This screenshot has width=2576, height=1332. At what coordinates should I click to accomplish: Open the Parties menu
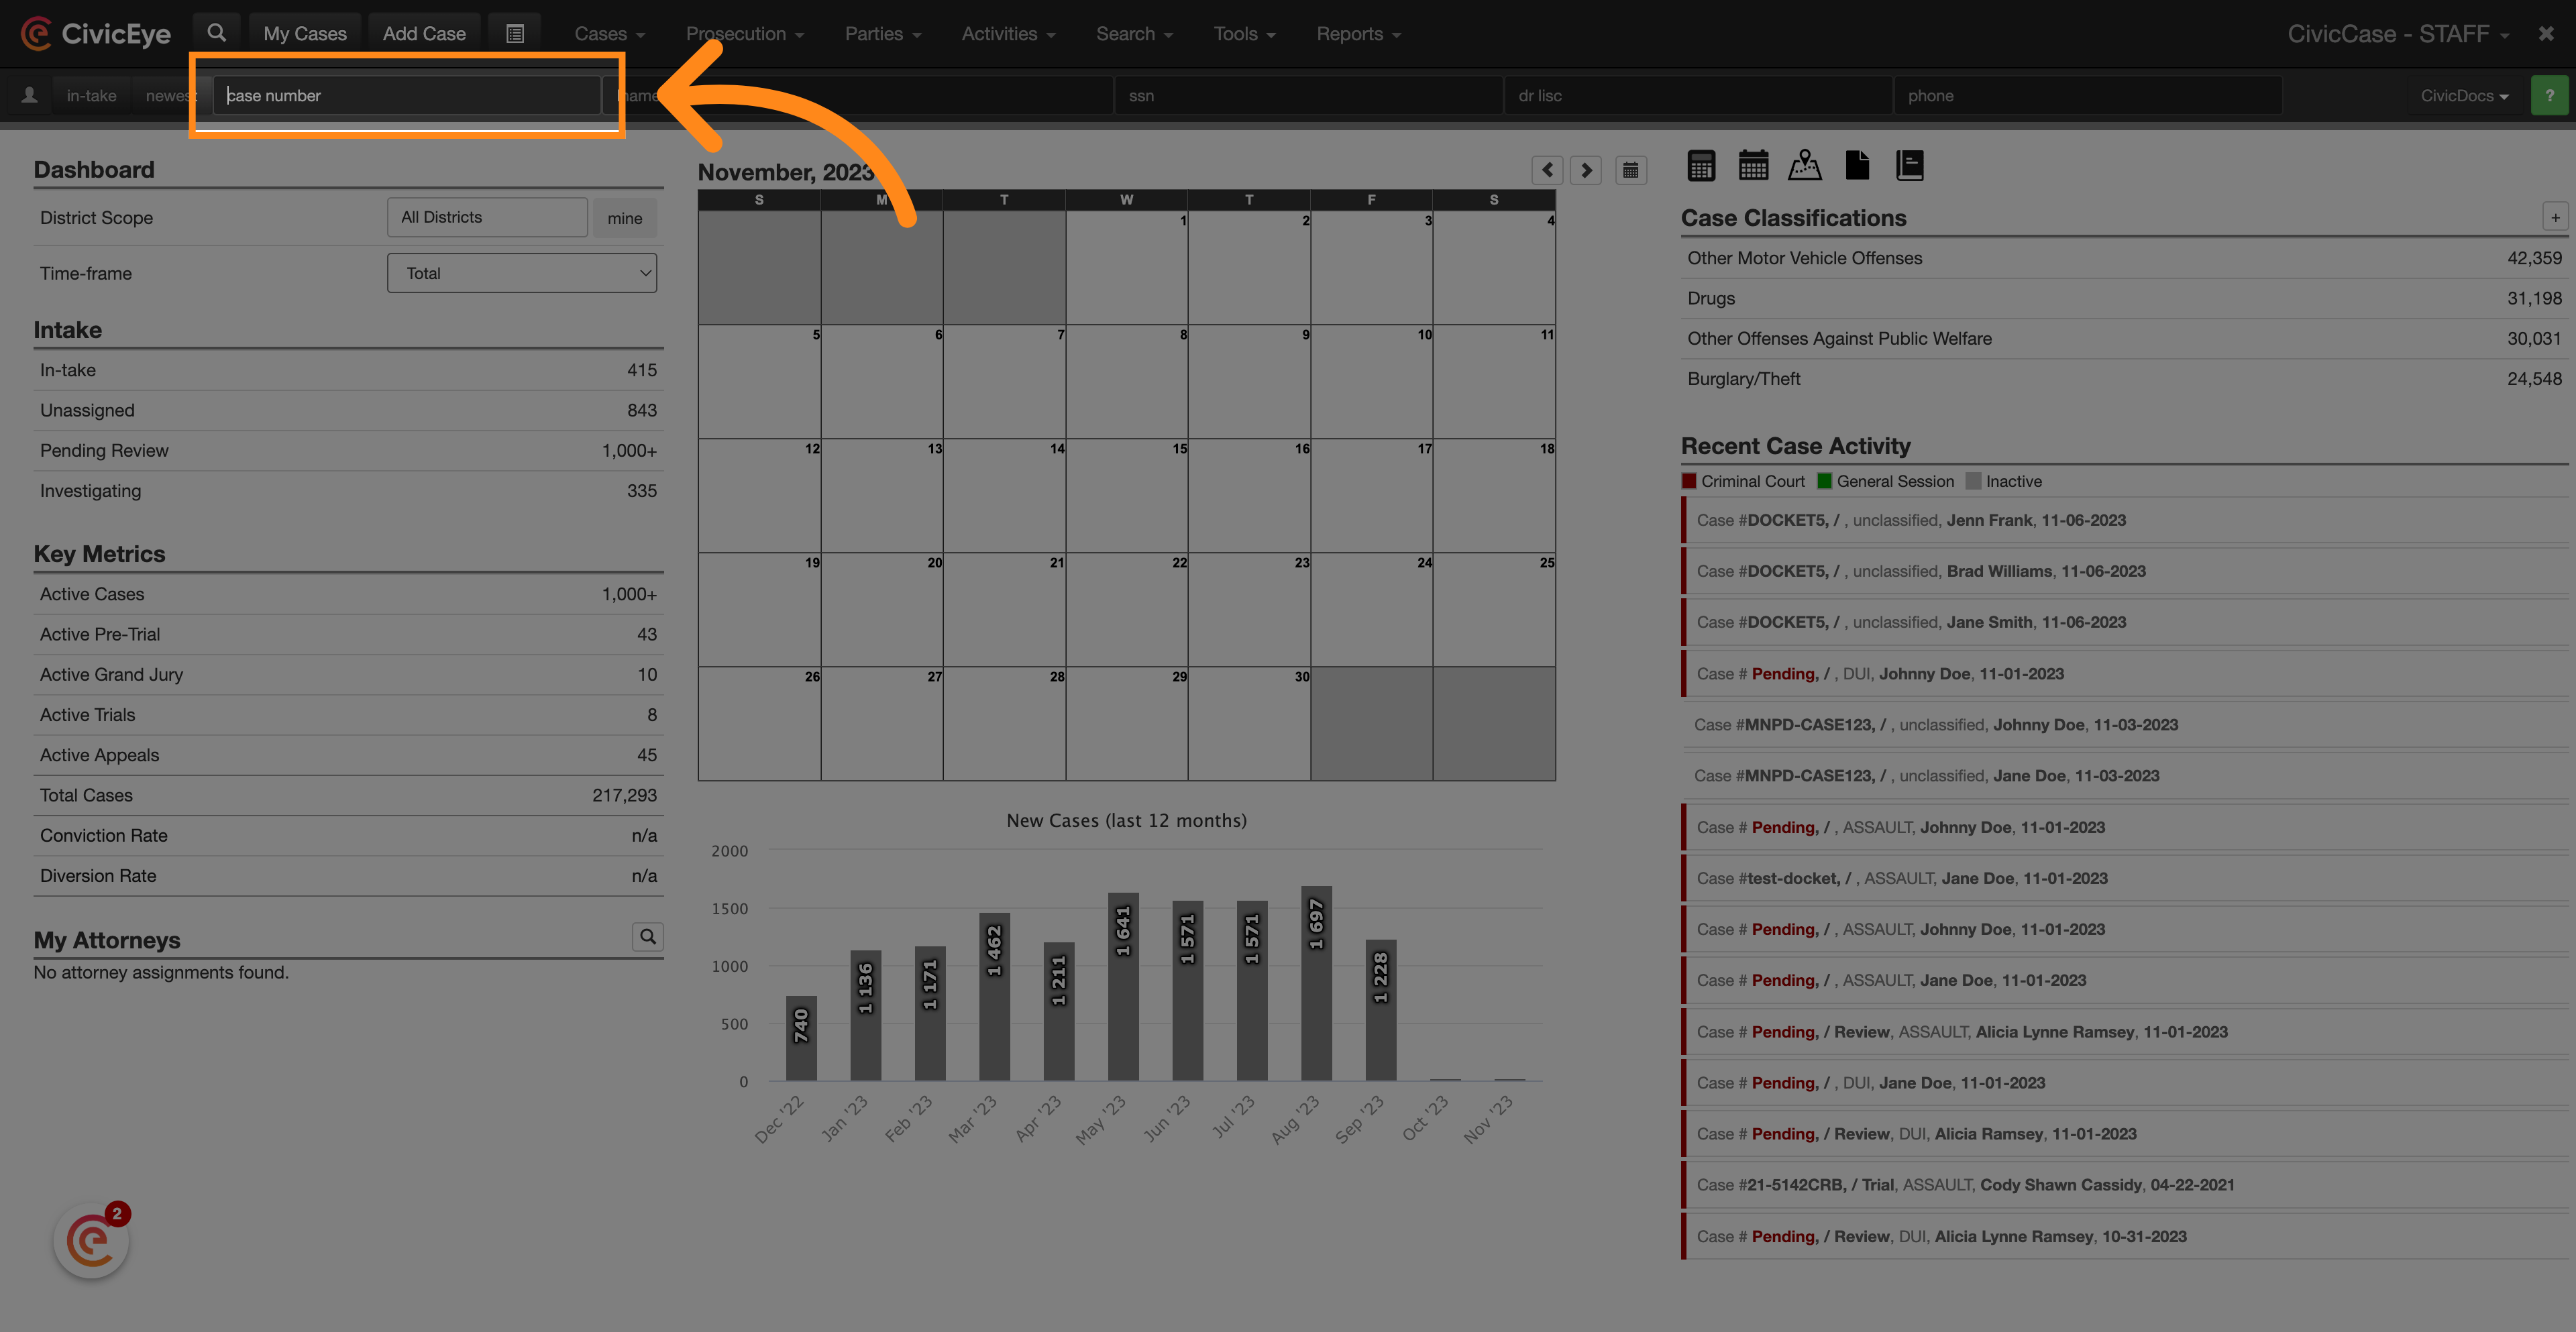(x=883, y=34)
